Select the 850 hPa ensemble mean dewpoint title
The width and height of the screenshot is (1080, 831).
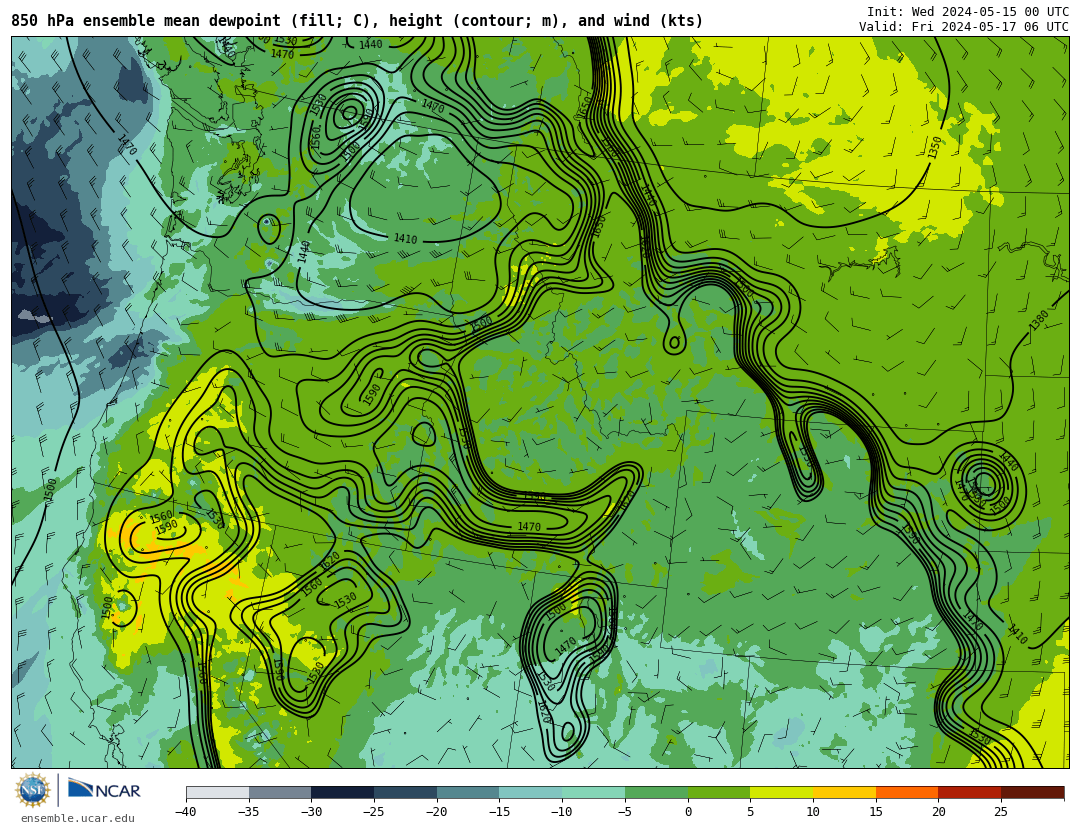(357, 21)
